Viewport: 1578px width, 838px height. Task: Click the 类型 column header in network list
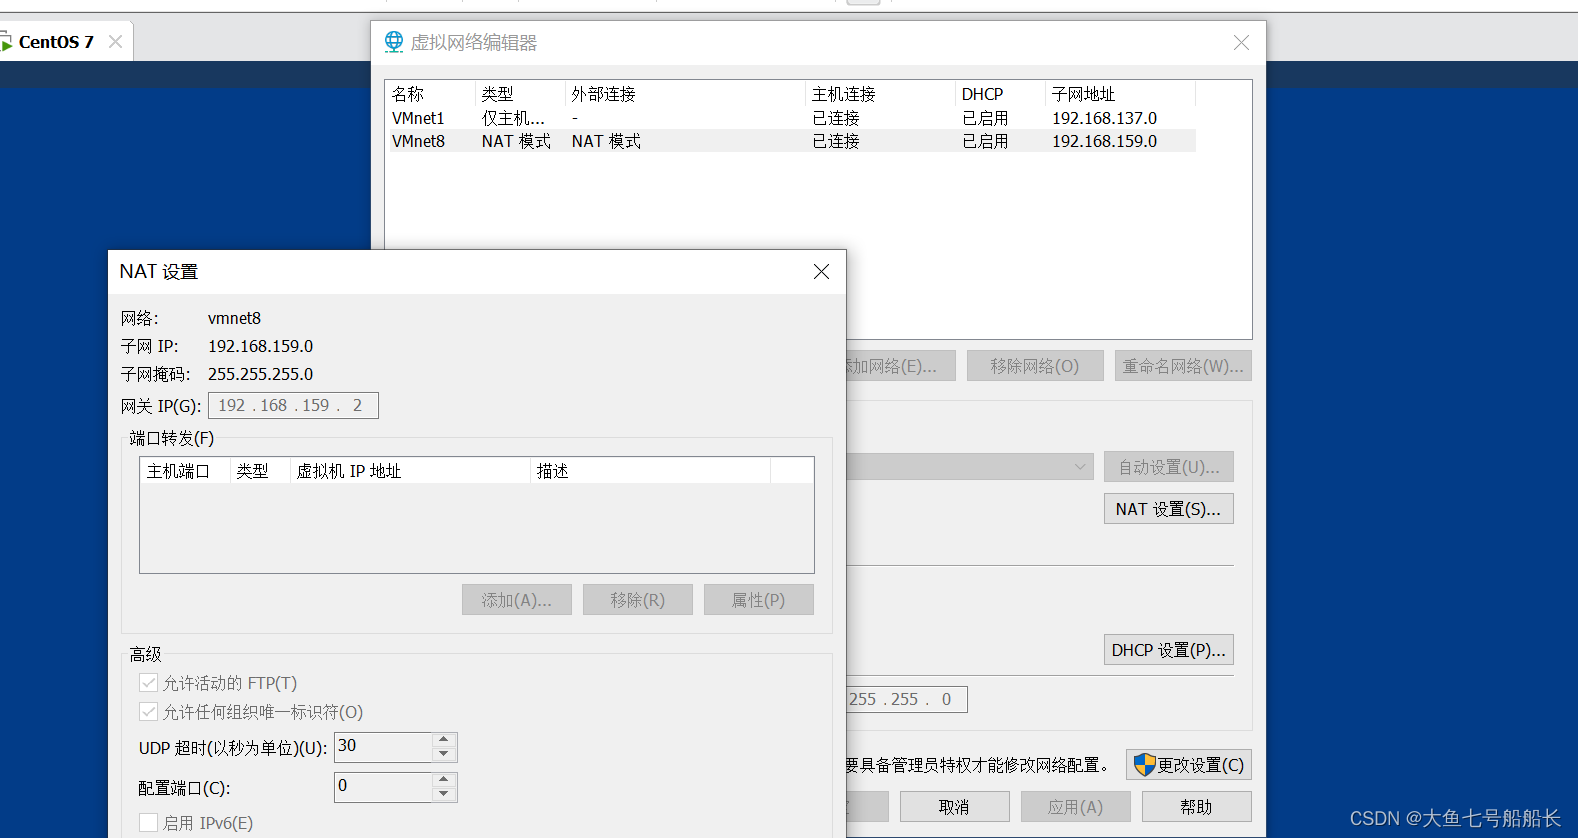[521, 94]
